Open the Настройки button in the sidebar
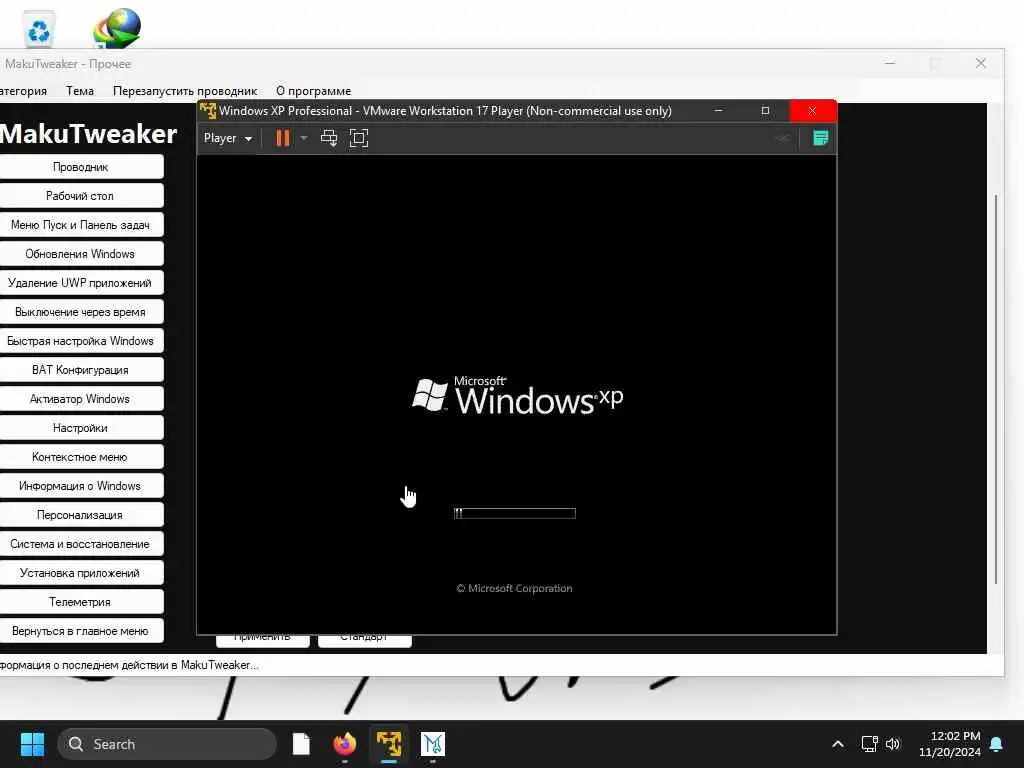This screenshot has height=768, width=1024. 81,428
